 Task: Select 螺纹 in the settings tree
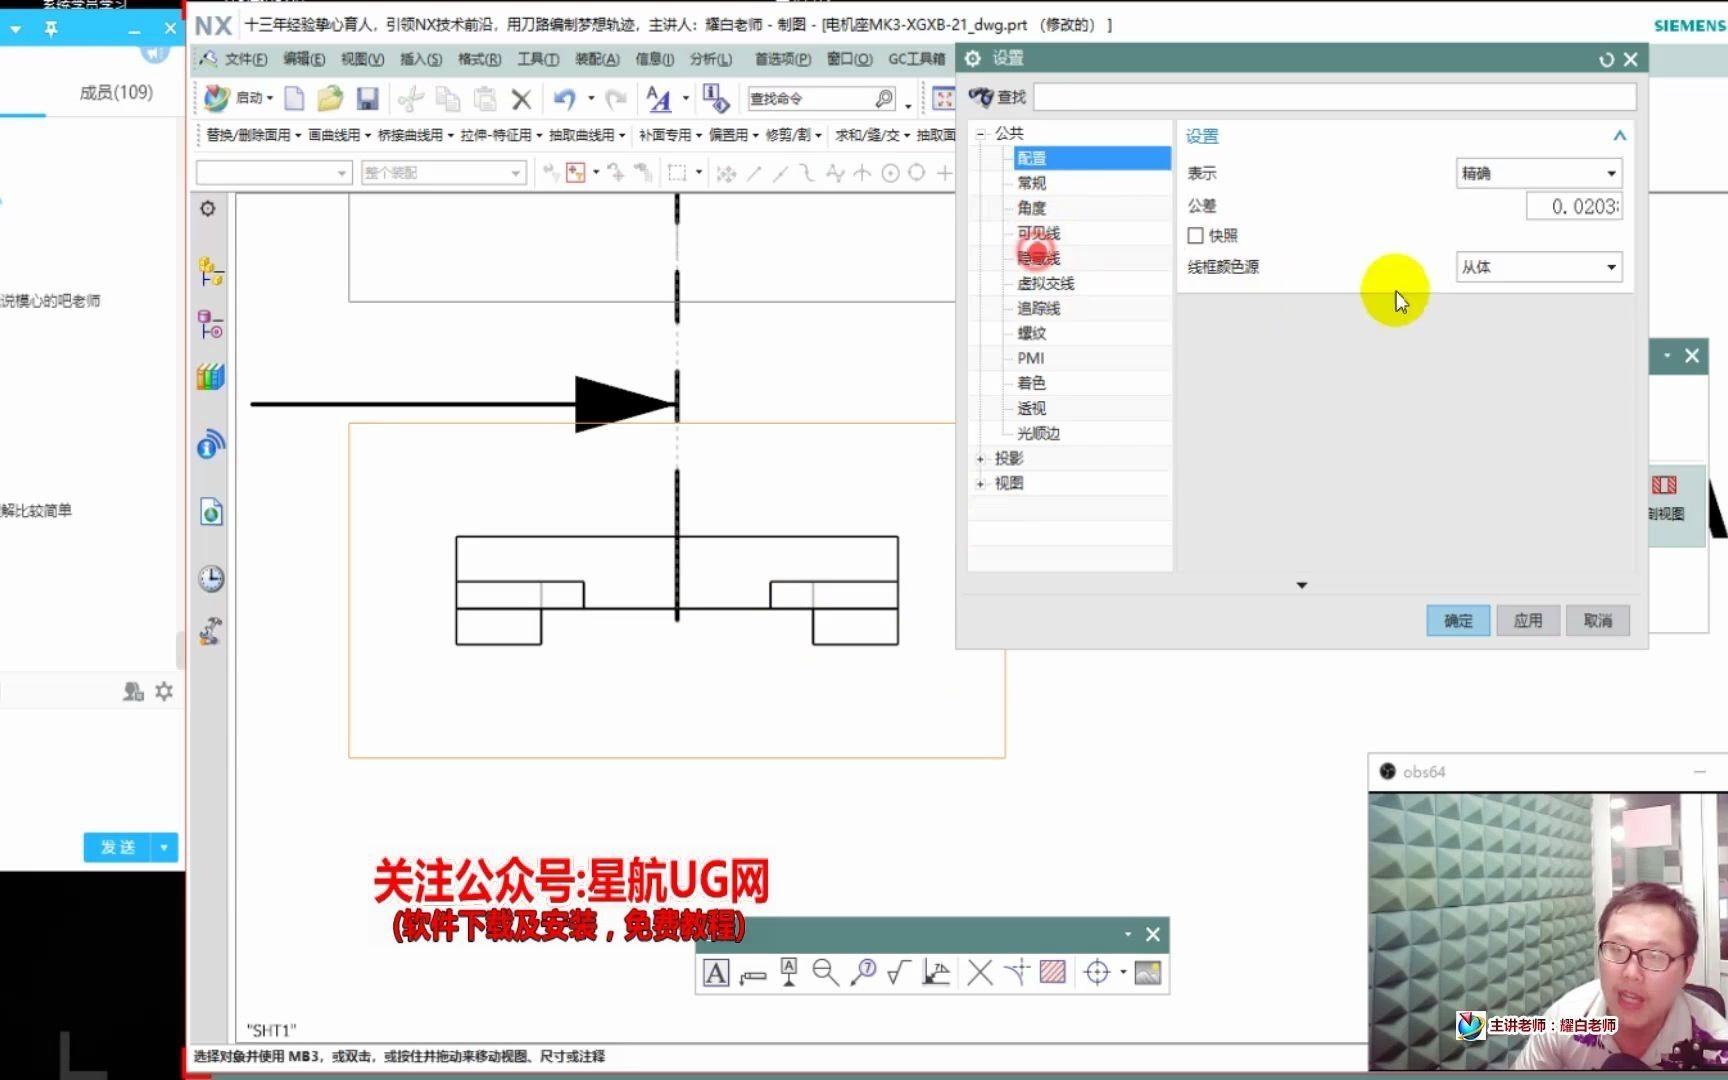[1031, 333]
